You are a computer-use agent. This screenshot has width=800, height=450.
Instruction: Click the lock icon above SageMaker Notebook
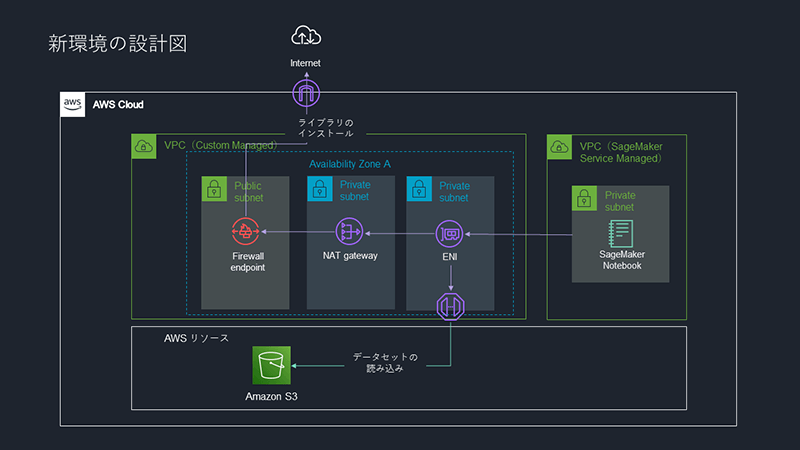click(x=584, y=198)
